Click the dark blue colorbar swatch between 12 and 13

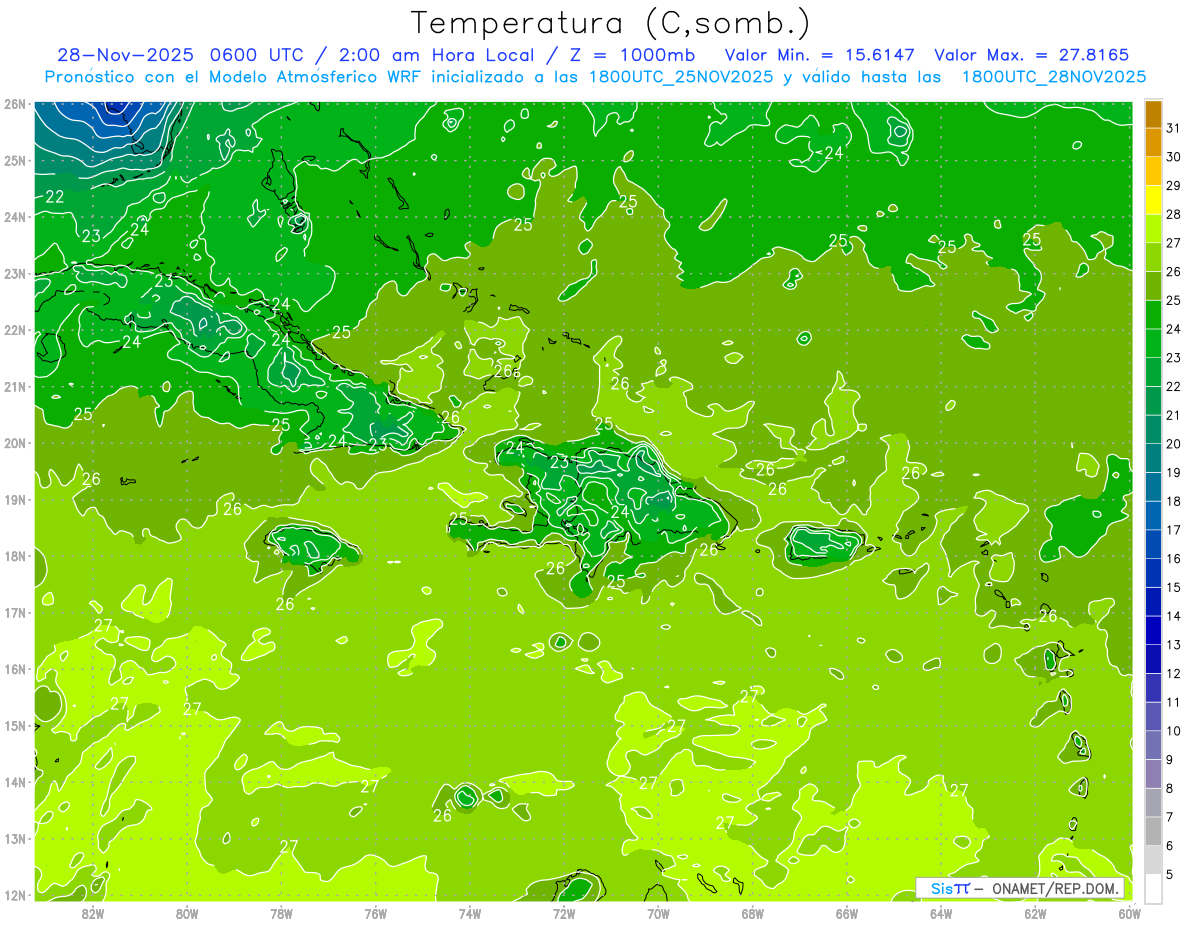1153,659
